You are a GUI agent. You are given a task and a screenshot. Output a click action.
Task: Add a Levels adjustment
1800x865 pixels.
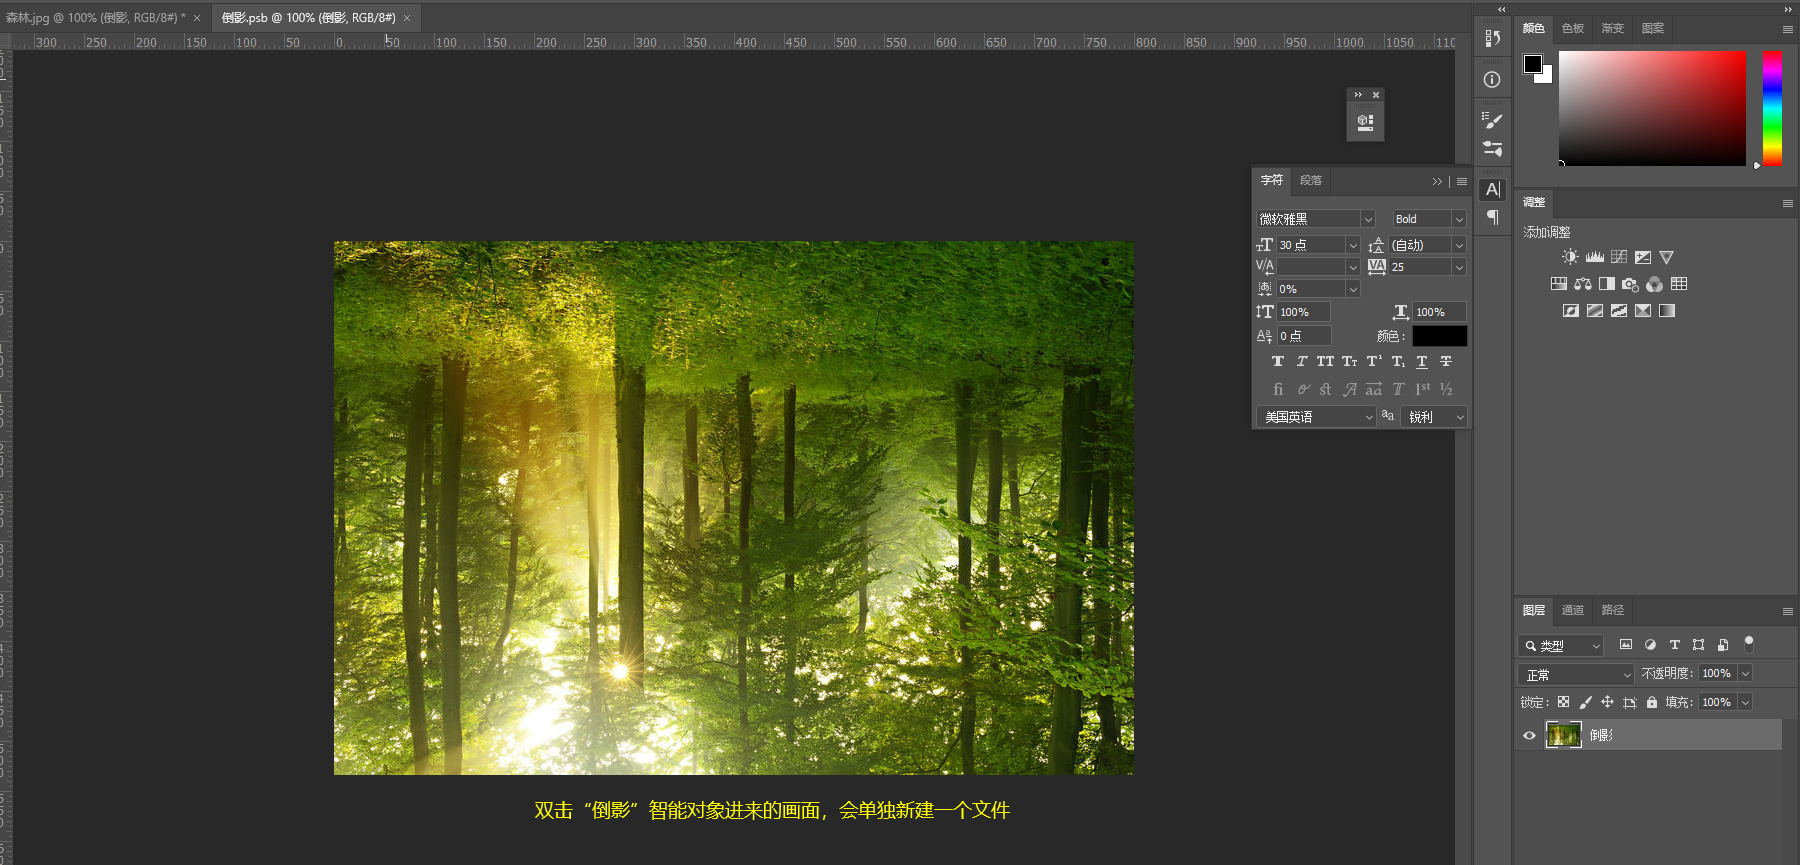[1594, 257]
